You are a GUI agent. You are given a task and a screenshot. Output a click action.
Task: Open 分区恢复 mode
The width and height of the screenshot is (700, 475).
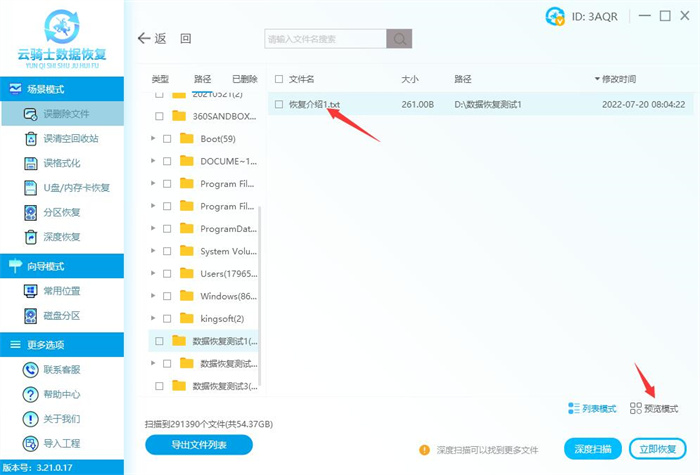click(62, 212)
